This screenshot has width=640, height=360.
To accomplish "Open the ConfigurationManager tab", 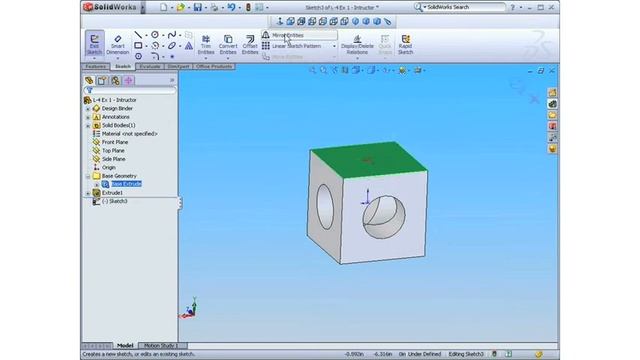I will (116, 80).
